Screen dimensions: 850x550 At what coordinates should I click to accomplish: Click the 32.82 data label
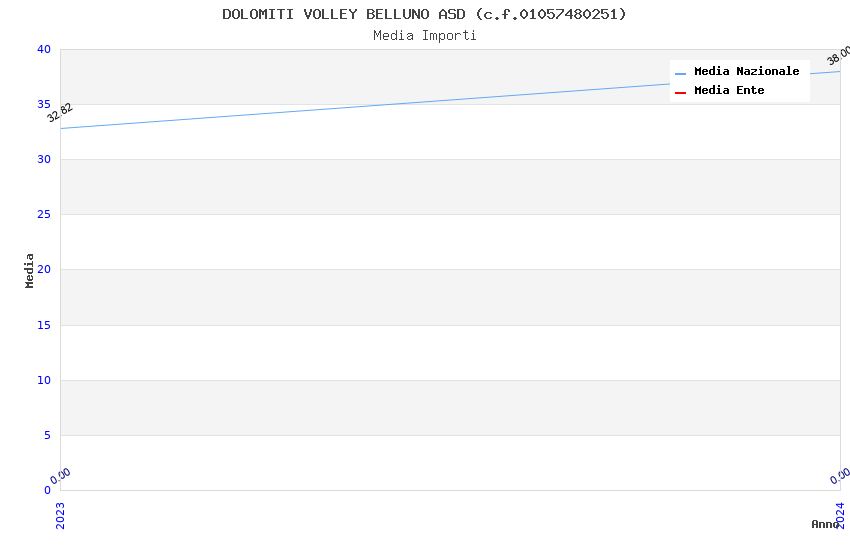[60, 113]
